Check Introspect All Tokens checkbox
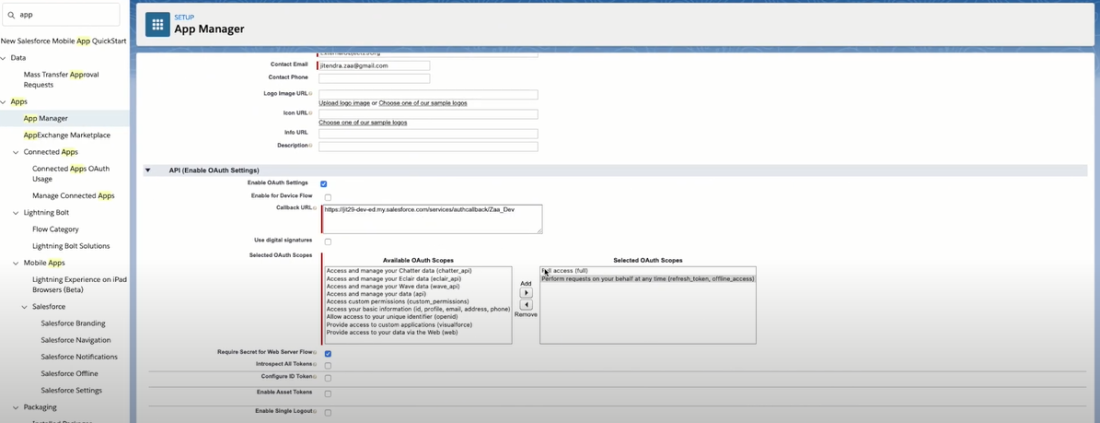The height and width of the screenshot is (423, 1100). (328, 365)
